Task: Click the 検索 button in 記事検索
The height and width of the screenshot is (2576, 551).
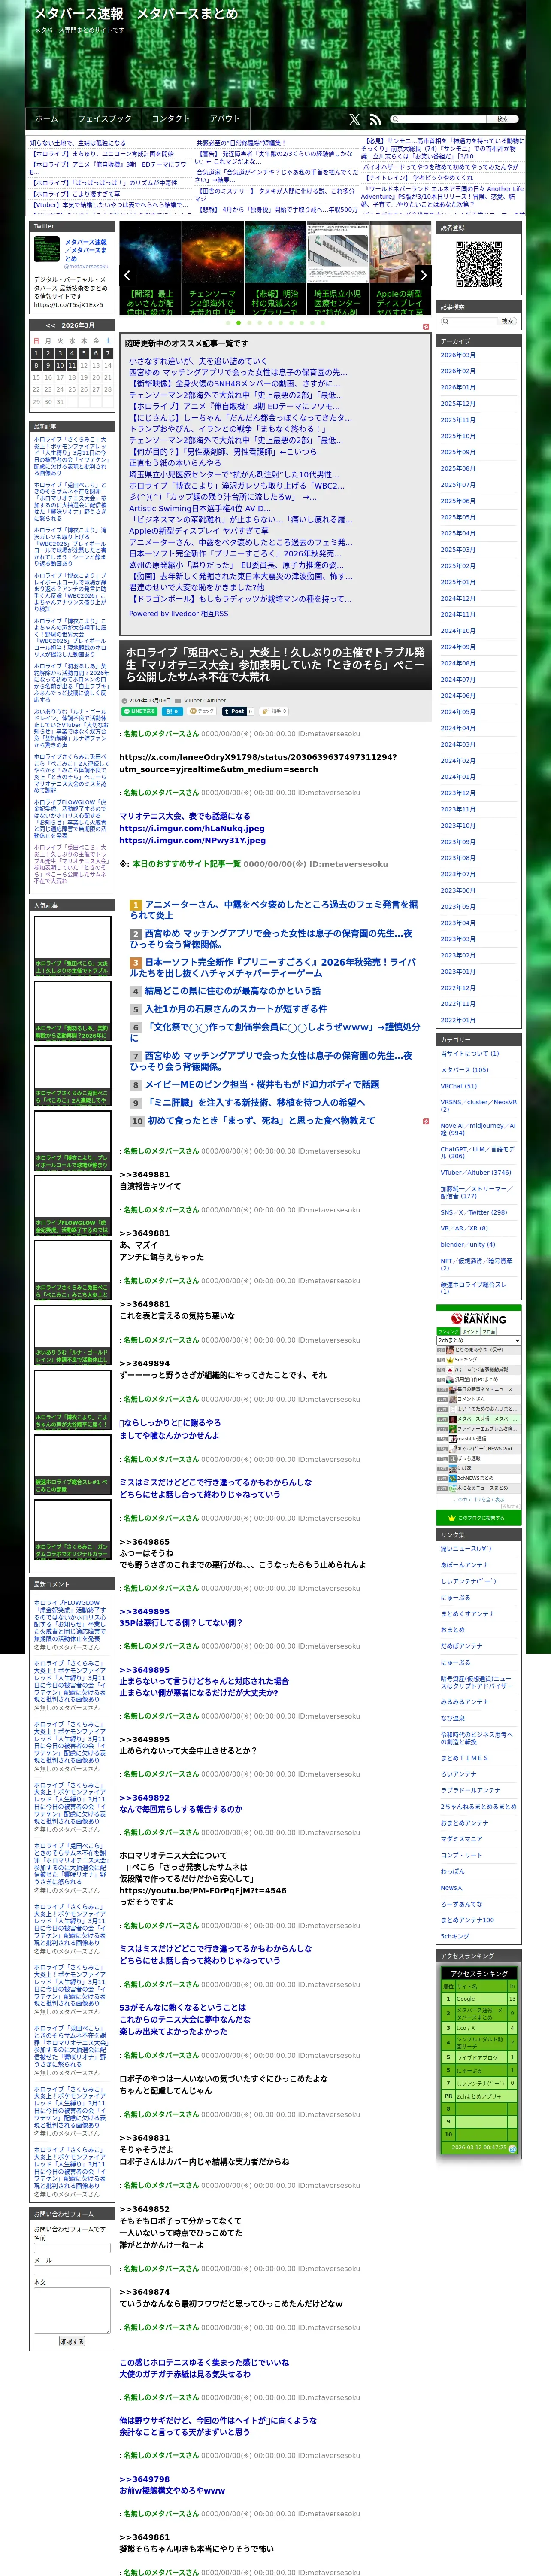Action: coord(506,321)
